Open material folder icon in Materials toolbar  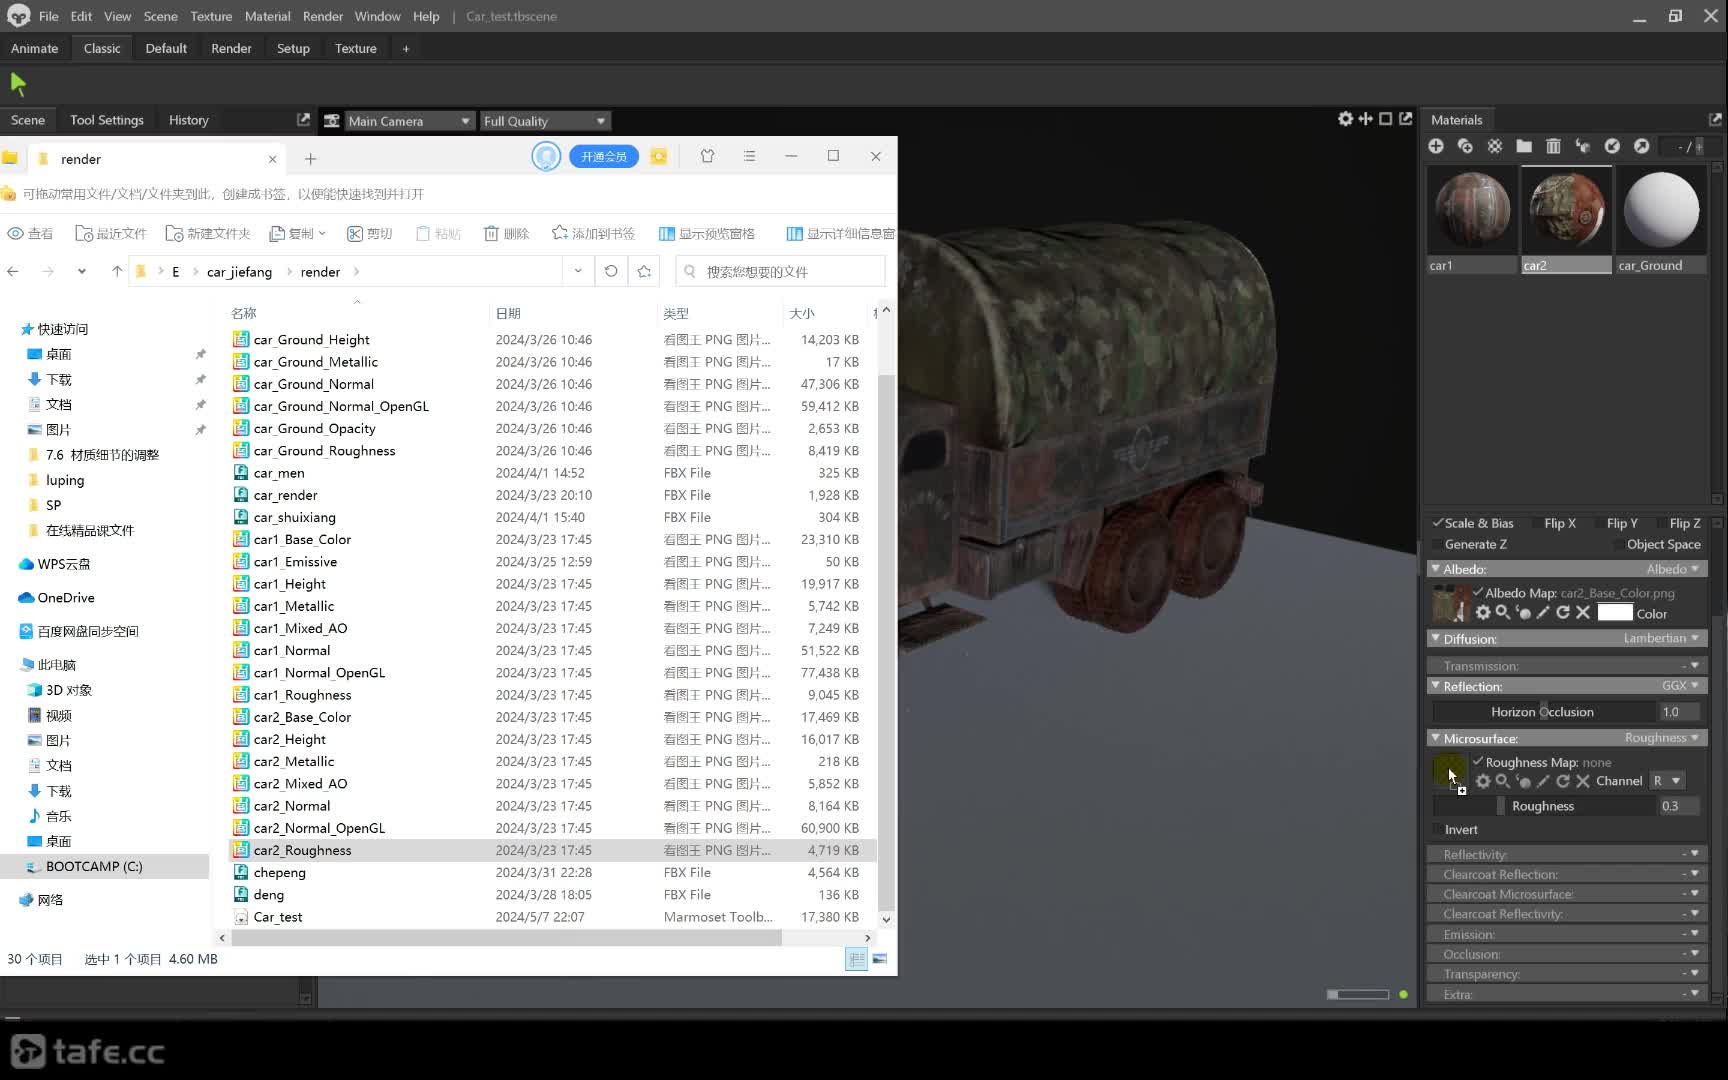[x=1524, y=146]
